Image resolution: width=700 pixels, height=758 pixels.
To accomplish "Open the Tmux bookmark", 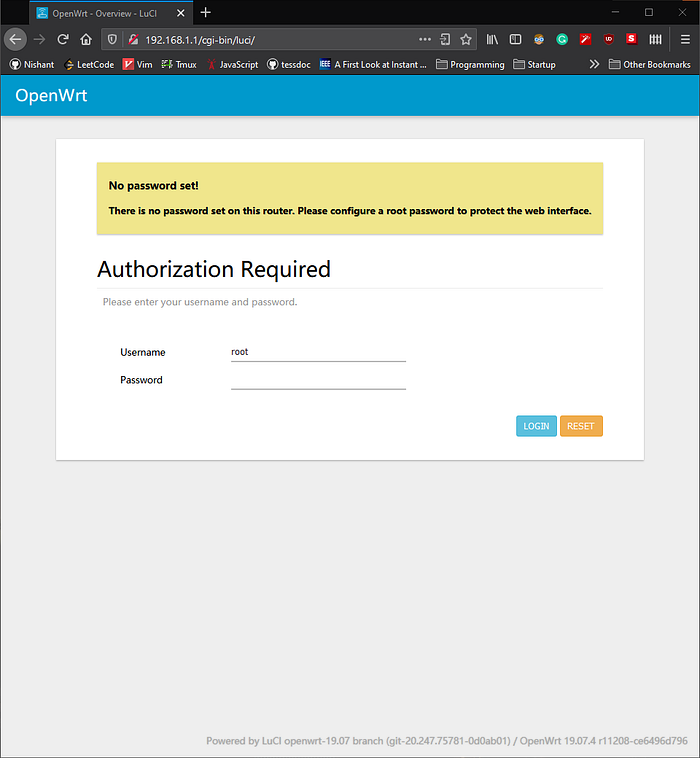I will [x=179, y=64].
